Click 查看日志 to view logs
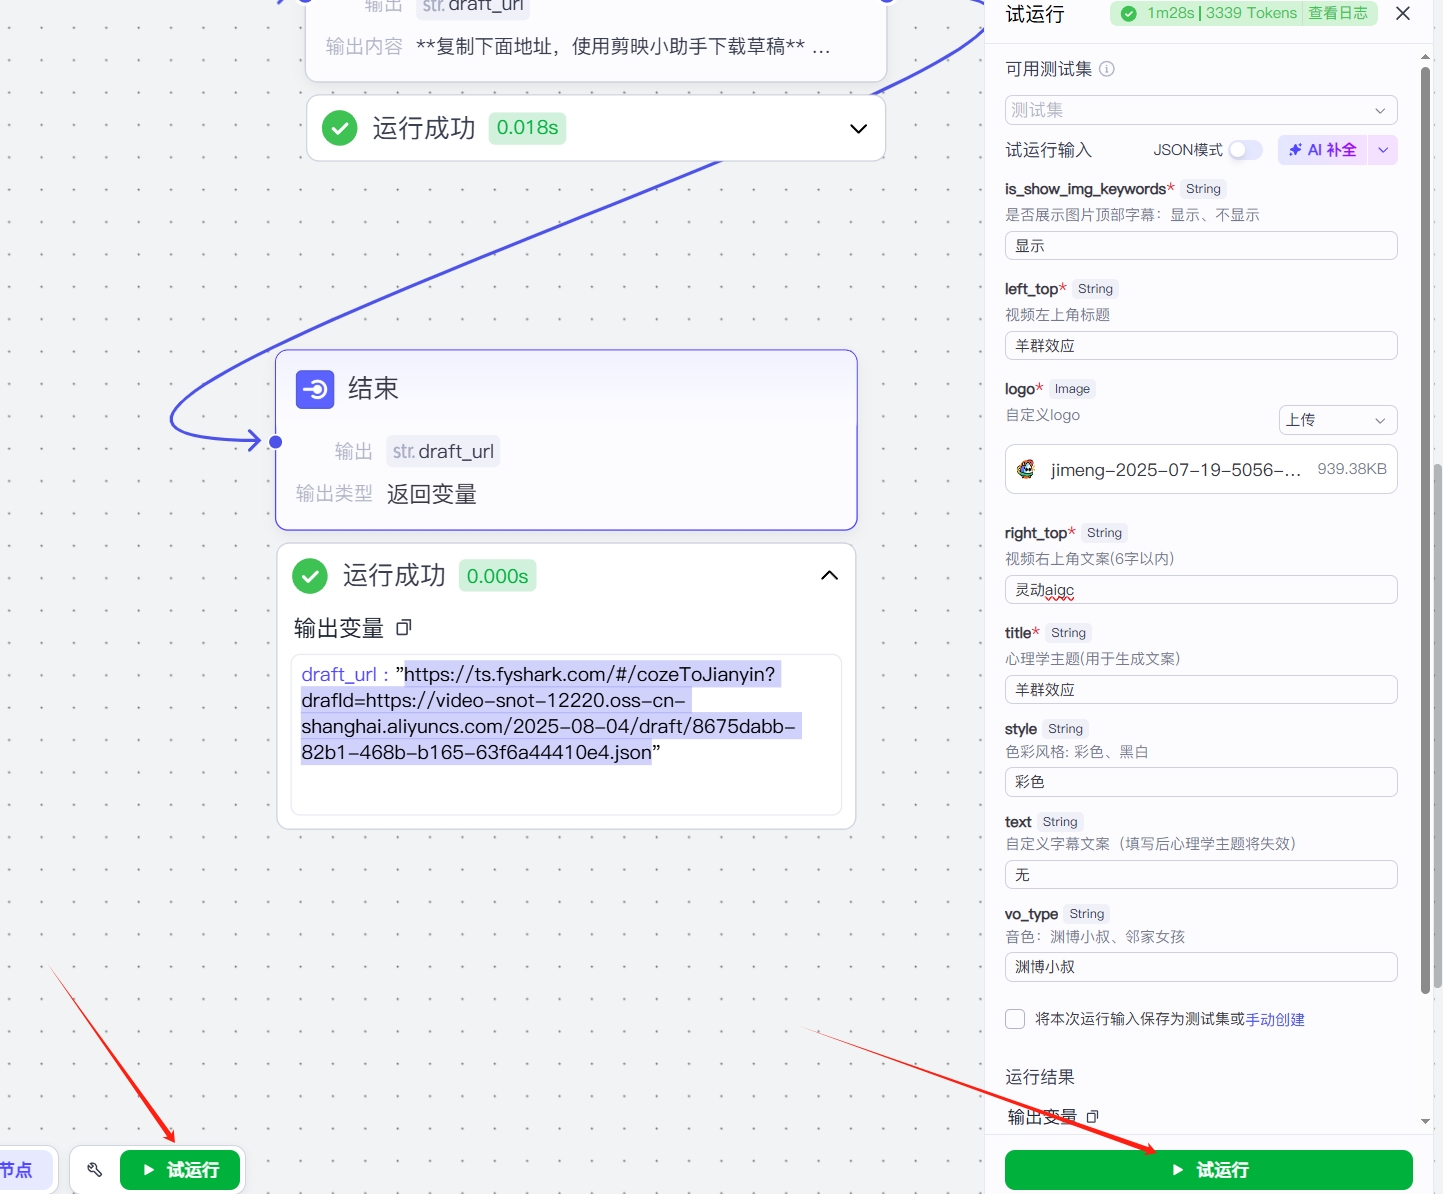The width and height of the screenshot is (1443, 1194). (x=1337, y=13)
